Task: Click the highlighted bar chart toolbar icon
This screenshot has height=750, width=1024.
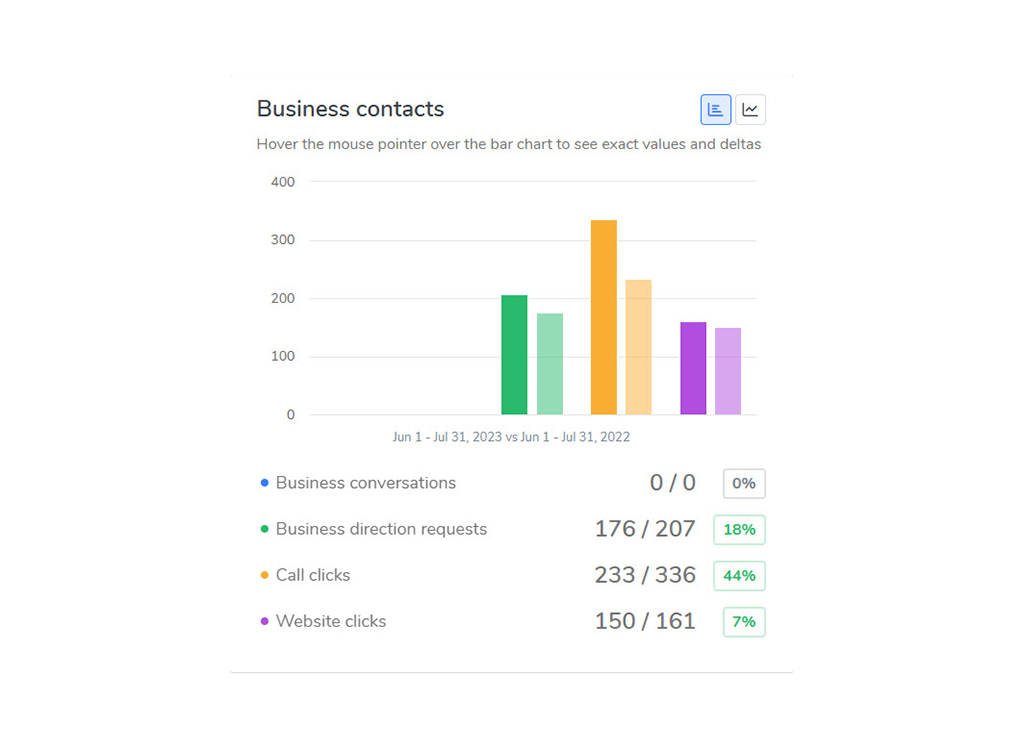Action: click(715, 109)
